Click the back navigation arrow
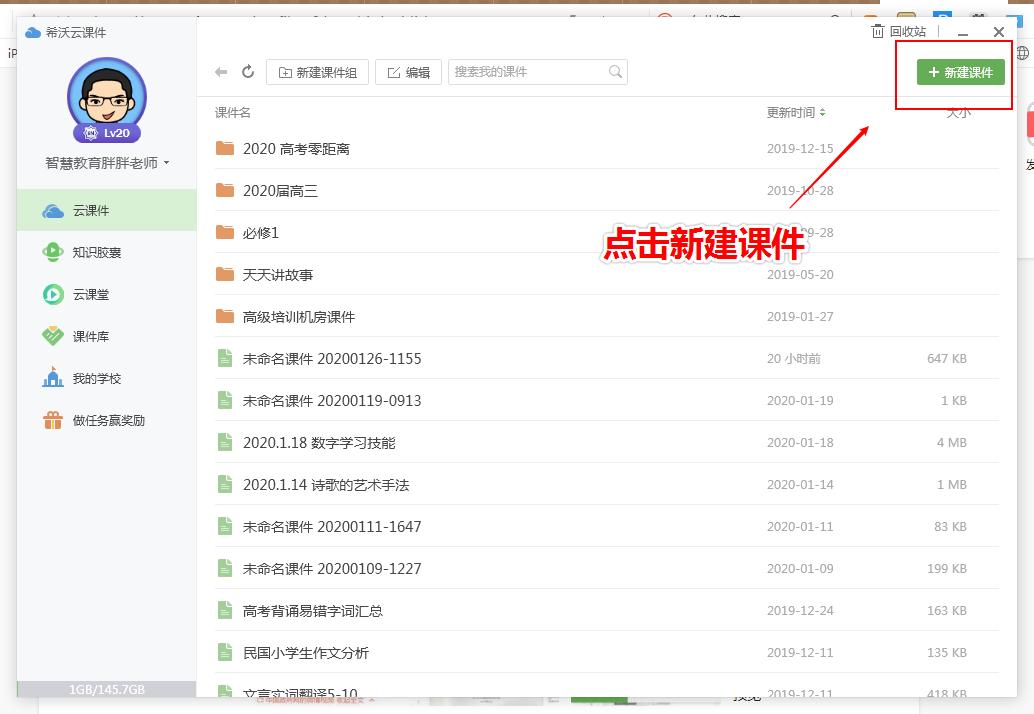 [x=221, y=71]
